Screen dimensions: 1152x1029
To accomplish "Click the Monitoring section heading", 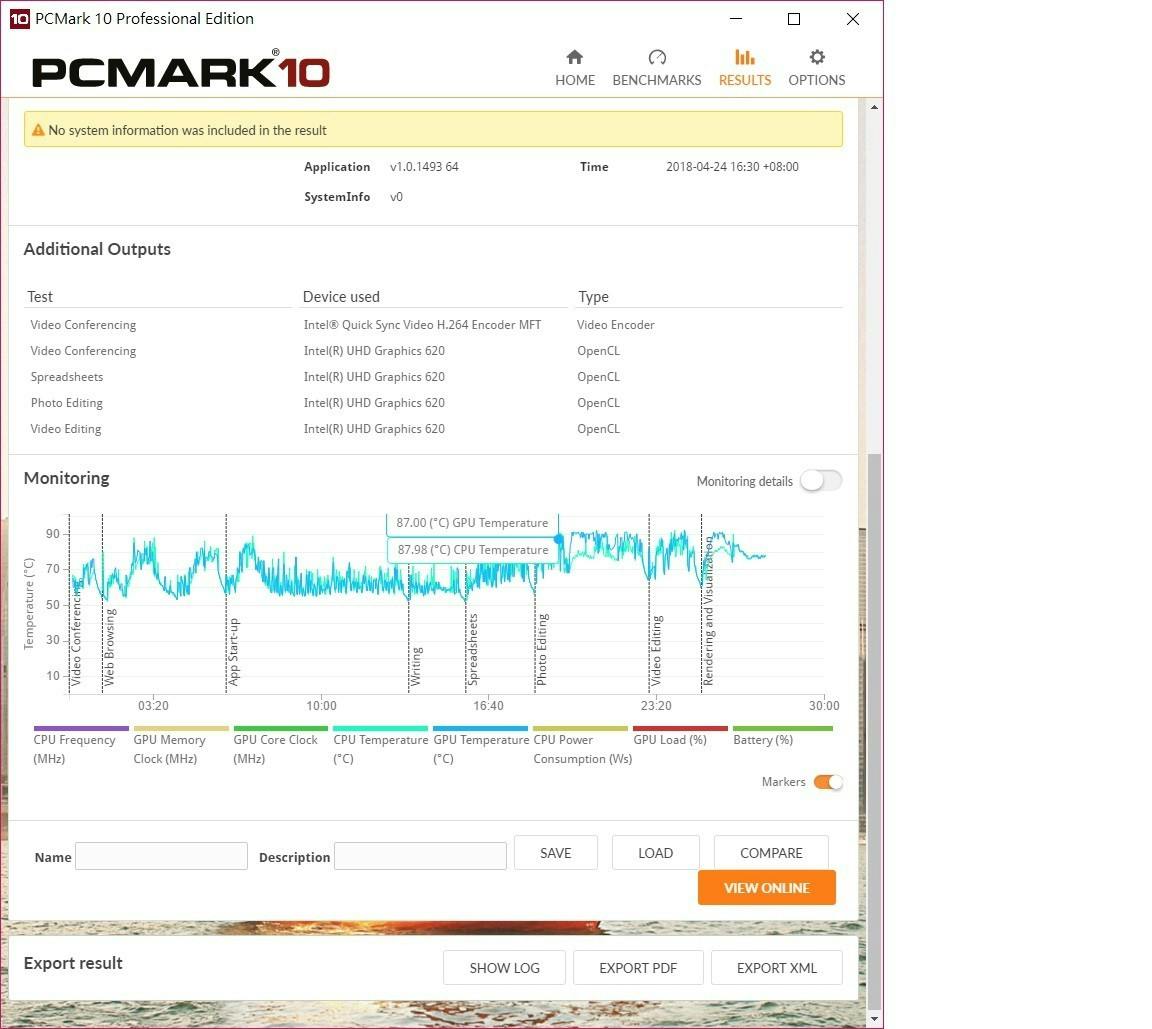I will point(66,478).
